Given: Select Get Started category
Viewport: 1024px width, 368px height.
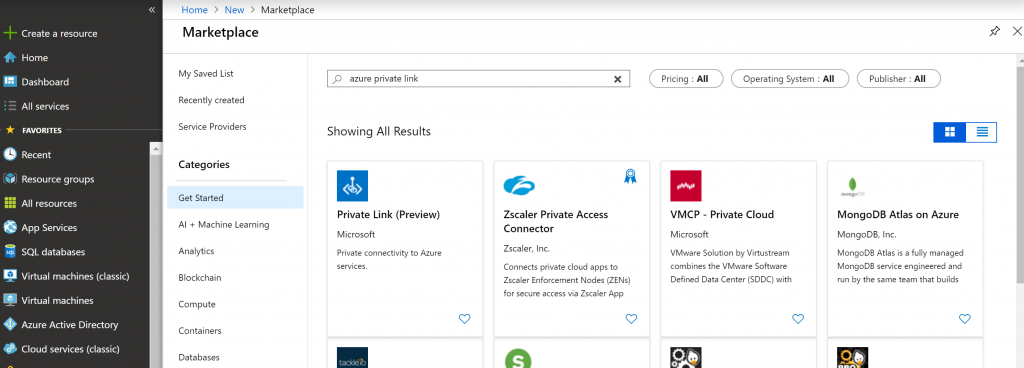Looking at the screenshot, I should click(x=235, y=198).
